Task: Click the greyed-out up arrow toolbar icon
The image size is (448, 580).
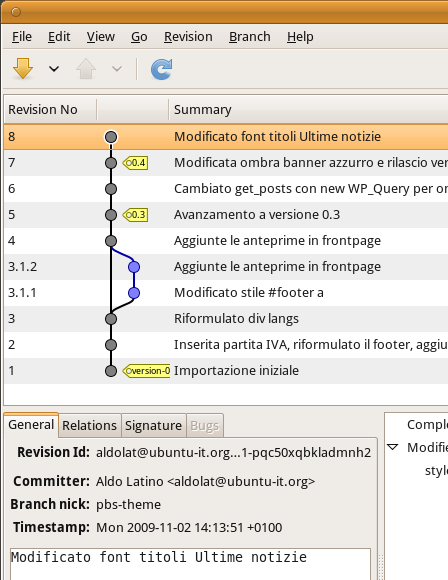Action: tap(86, 68)
